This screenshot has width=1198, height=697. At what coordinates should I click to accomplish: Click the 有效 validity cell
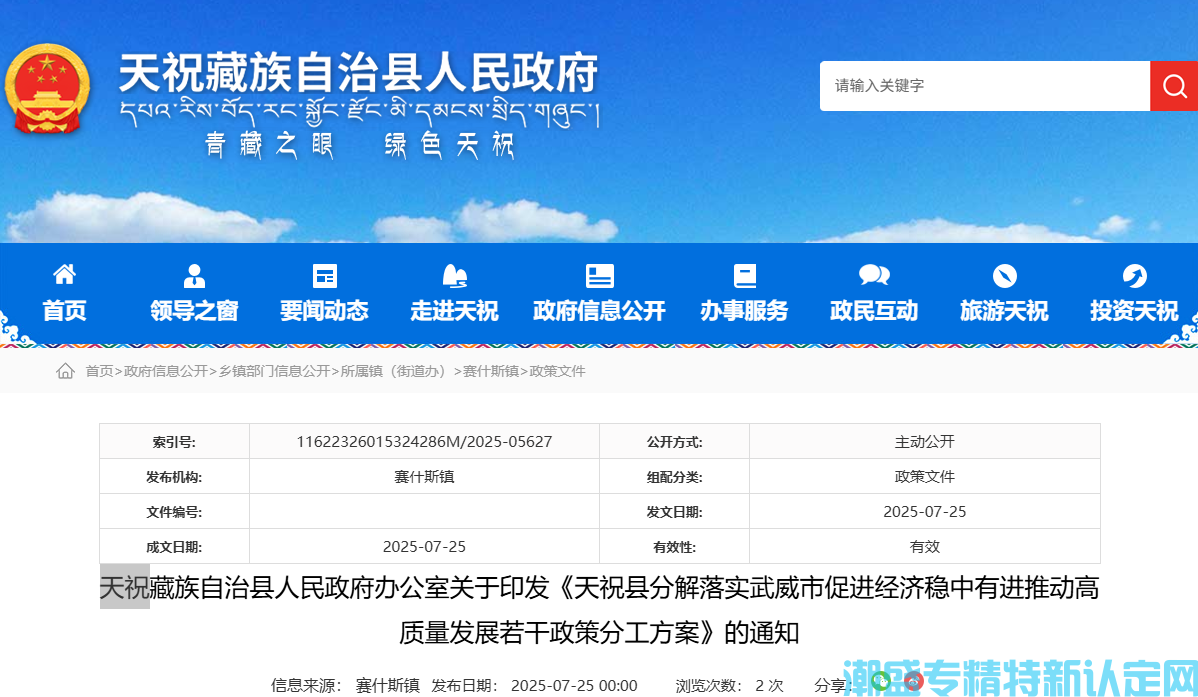(924, 547)
